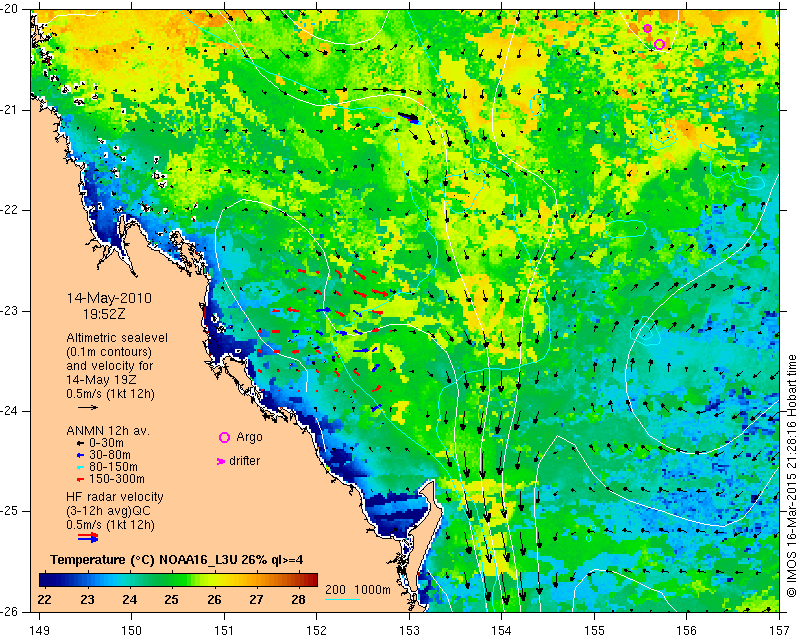The height and width of the screenshot is (640, 800).
Task: Click the dark red end of temperature colorbar
Action: [311, 580]
